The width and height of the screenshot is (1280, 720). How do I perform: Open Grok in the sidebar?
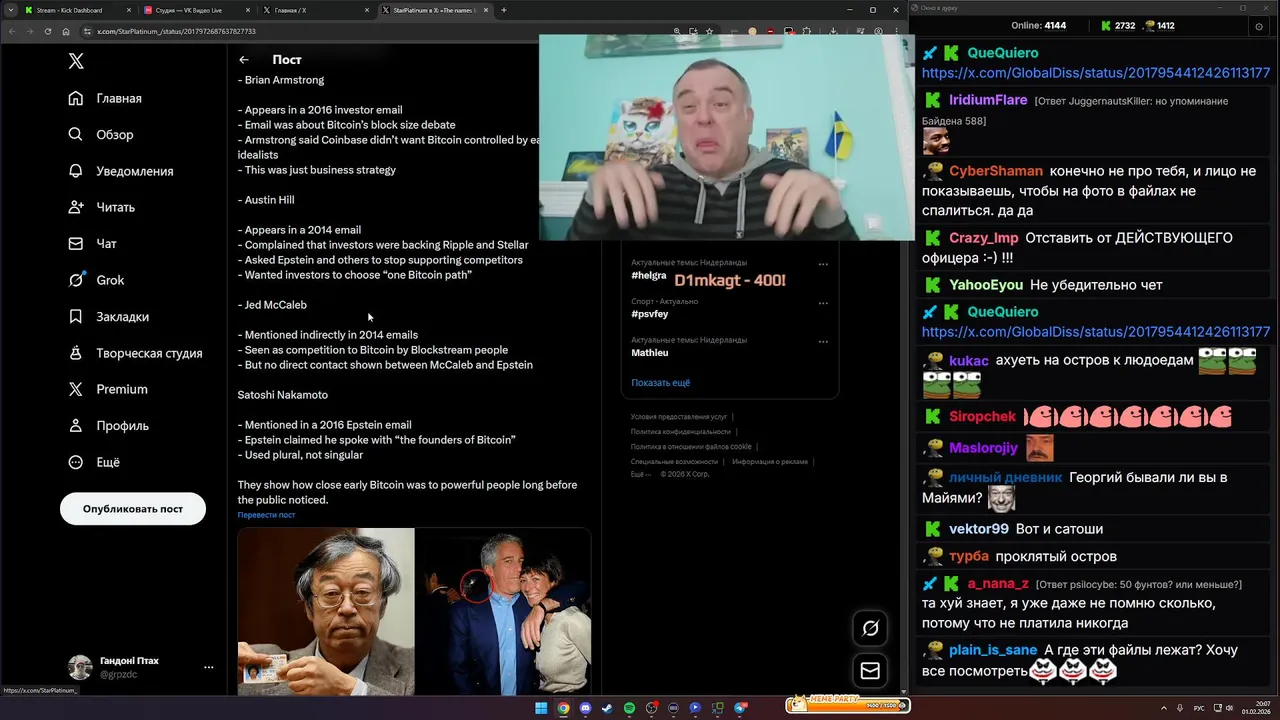(x=98, y=280)
